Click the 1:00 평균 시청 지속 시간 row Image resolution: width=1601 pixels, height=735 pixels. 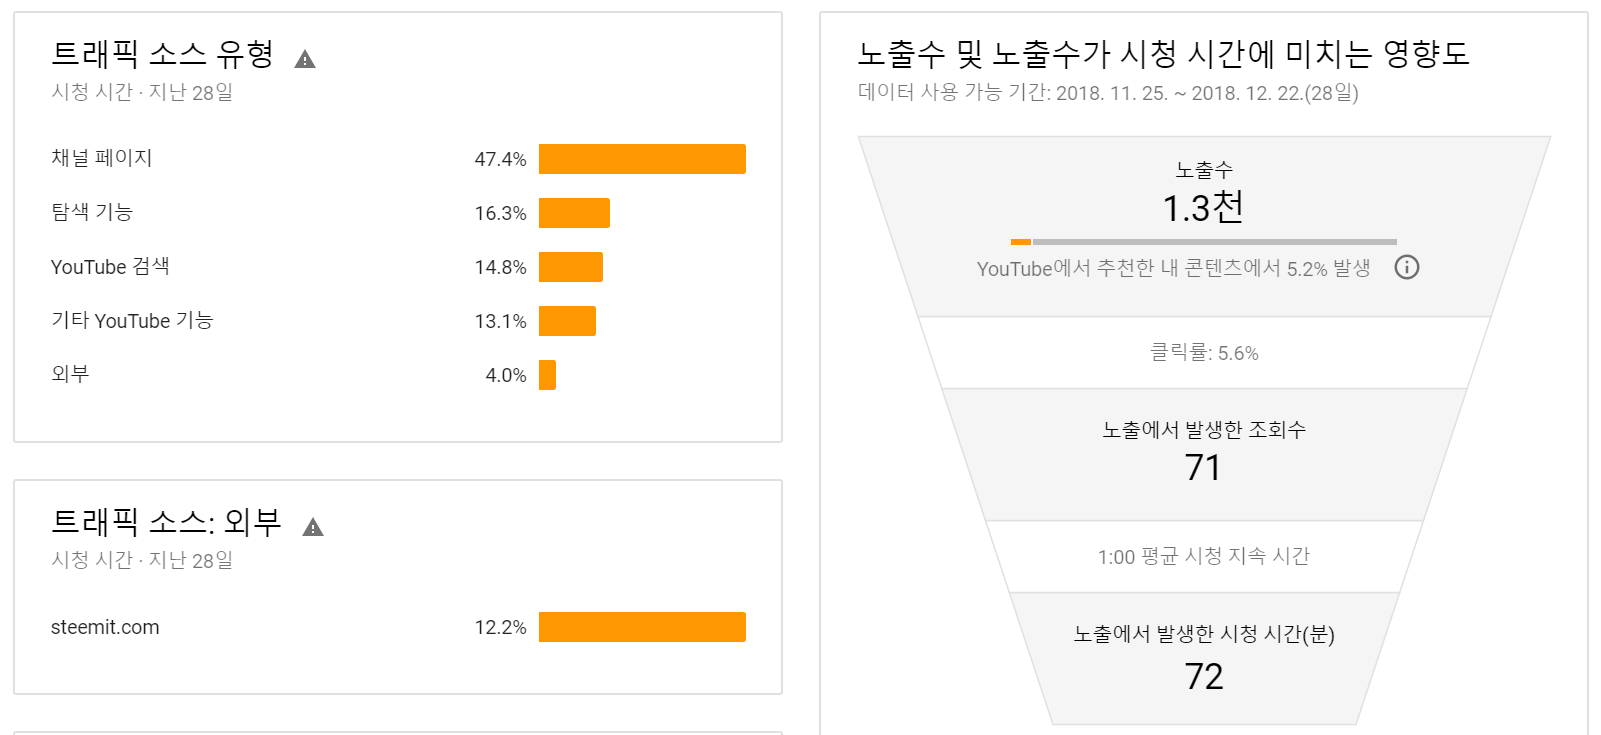[x=1204, y=557]
